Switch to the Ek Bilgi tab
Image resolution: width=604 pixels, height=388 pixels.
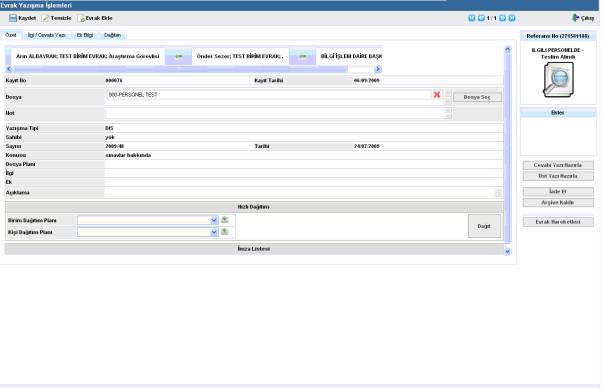point(85,35)
